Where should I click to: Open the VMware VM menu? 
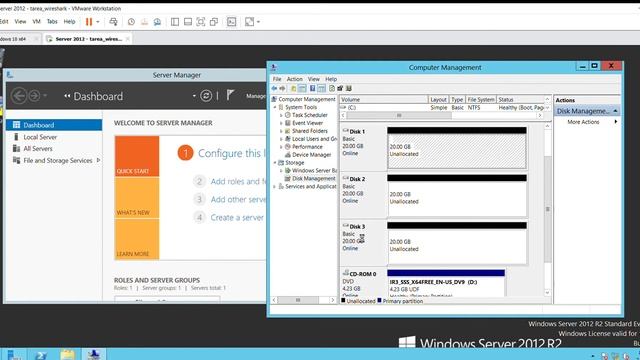36,22
